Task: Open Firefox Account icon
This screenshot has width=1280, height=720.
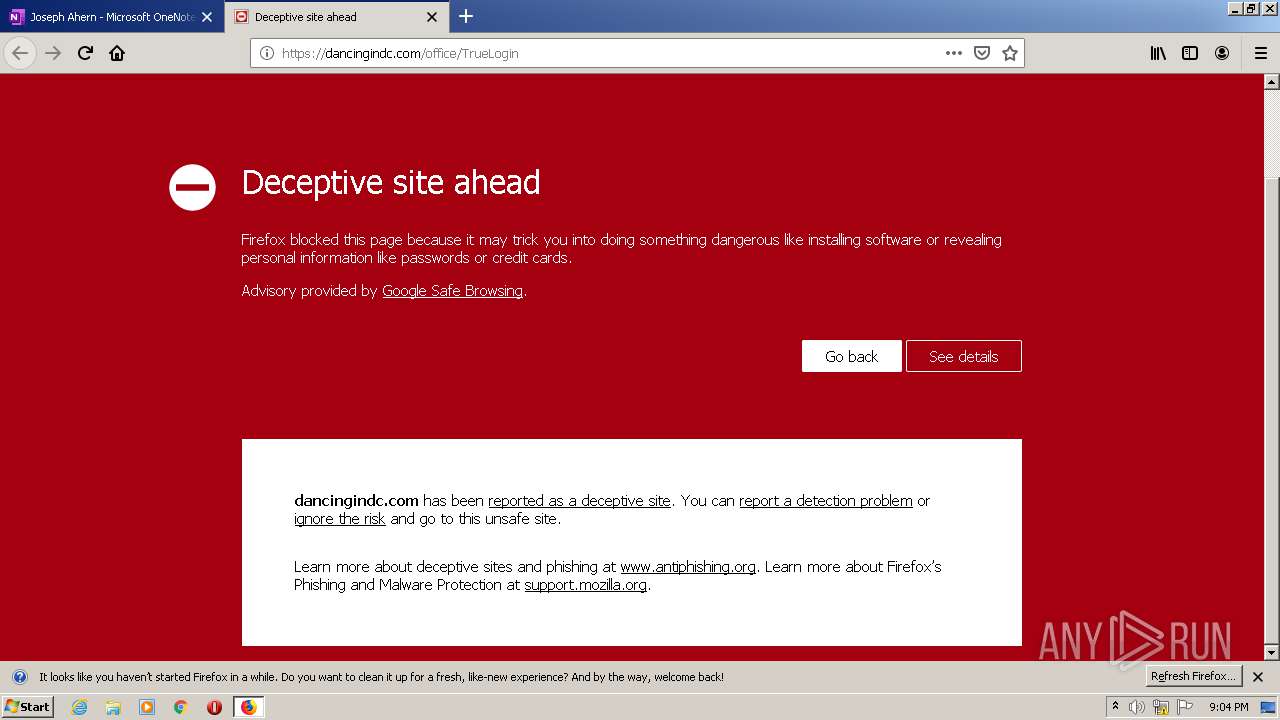Action: point(1222,53)
